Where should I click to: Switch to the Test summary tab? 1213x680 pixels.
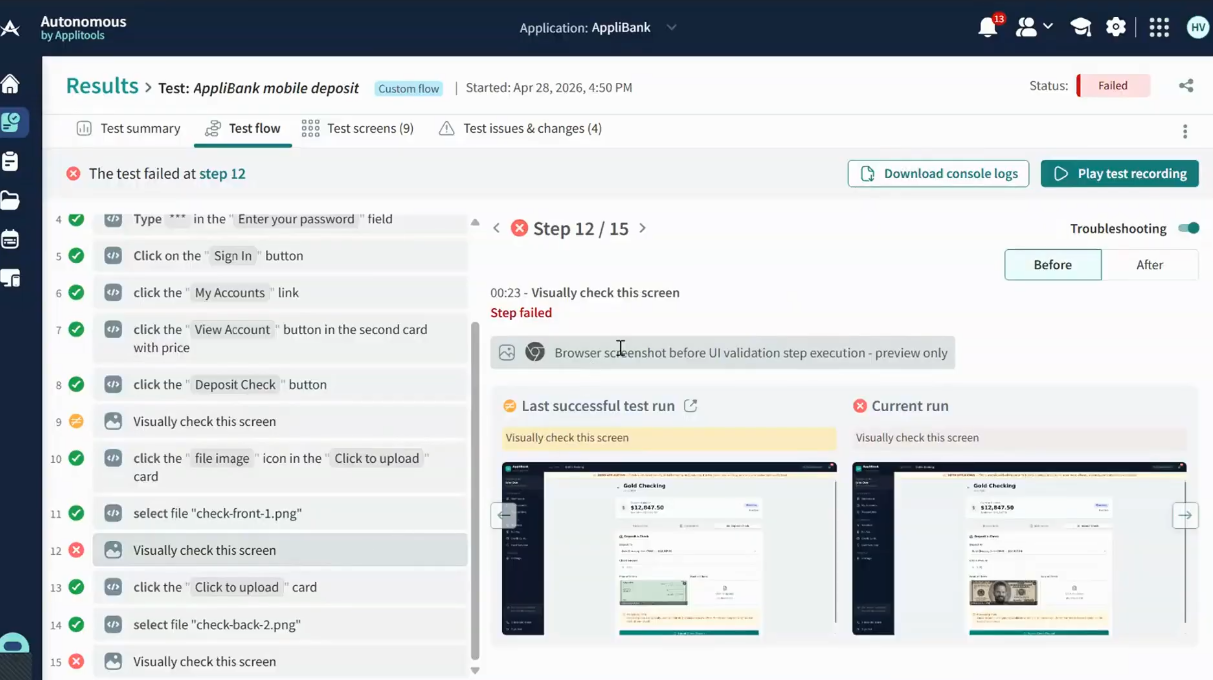[128, 128]
